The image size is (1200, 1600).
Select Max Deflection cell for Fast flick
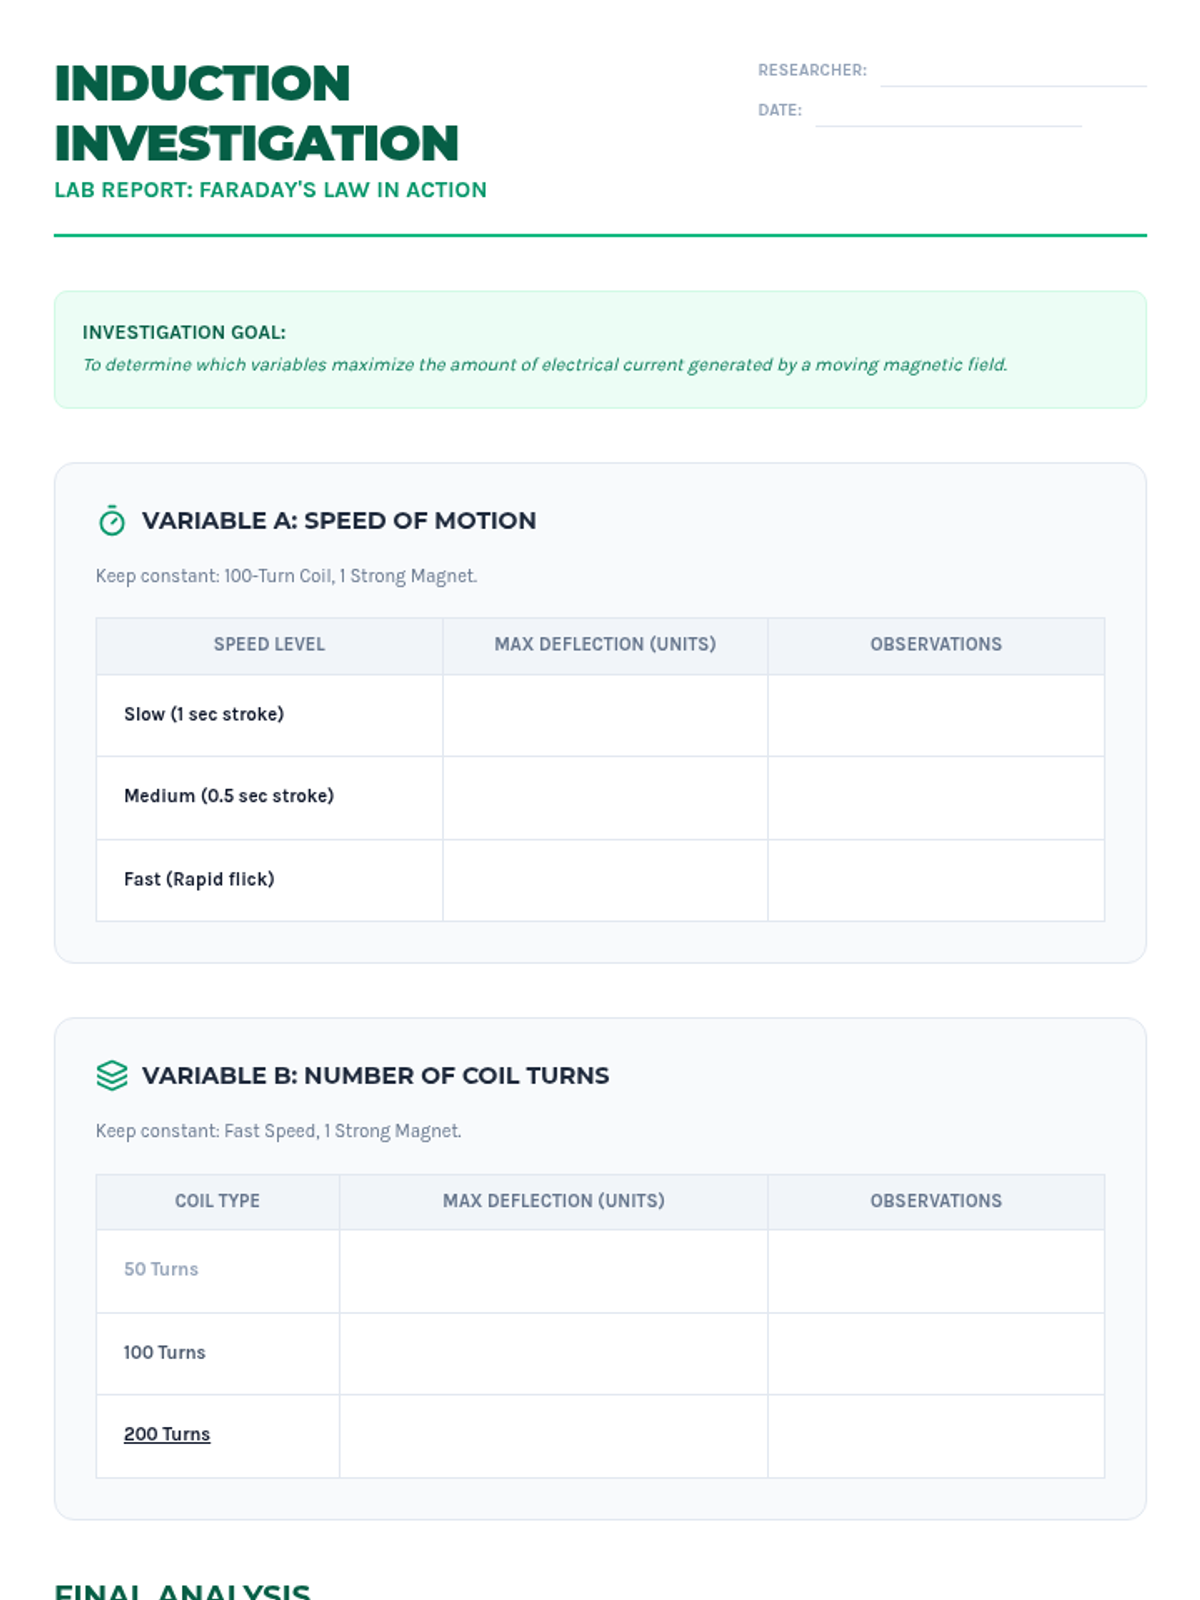coord(605,880)
